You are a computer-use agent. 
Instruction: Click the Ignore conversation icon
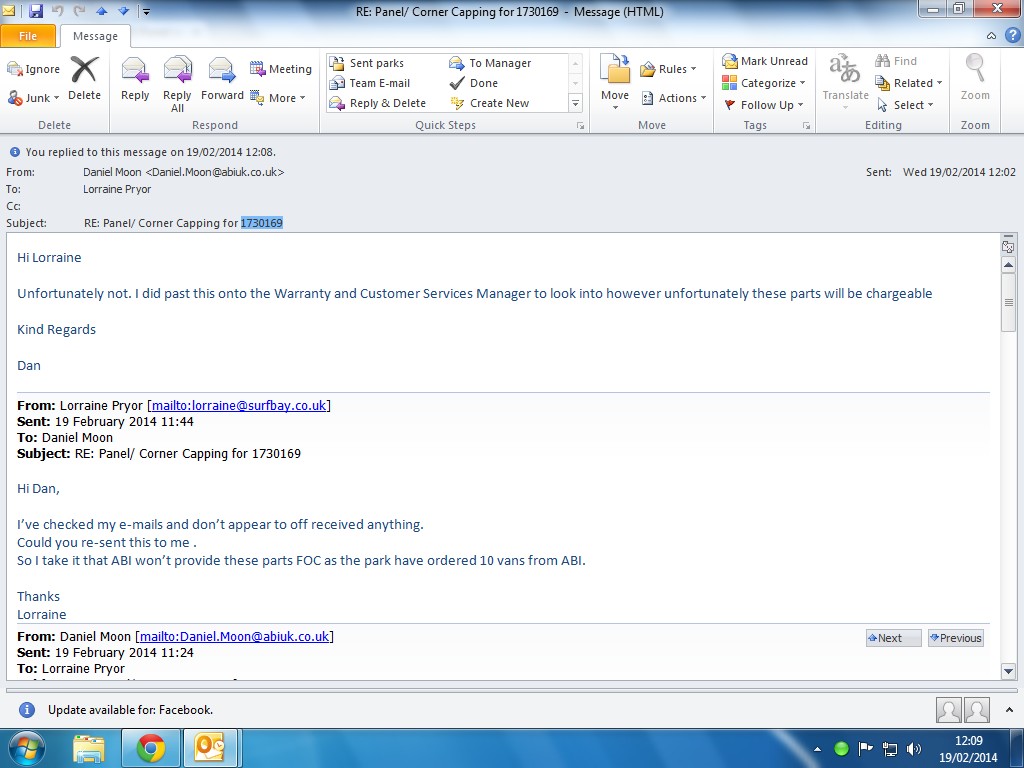tap(33, 69)
